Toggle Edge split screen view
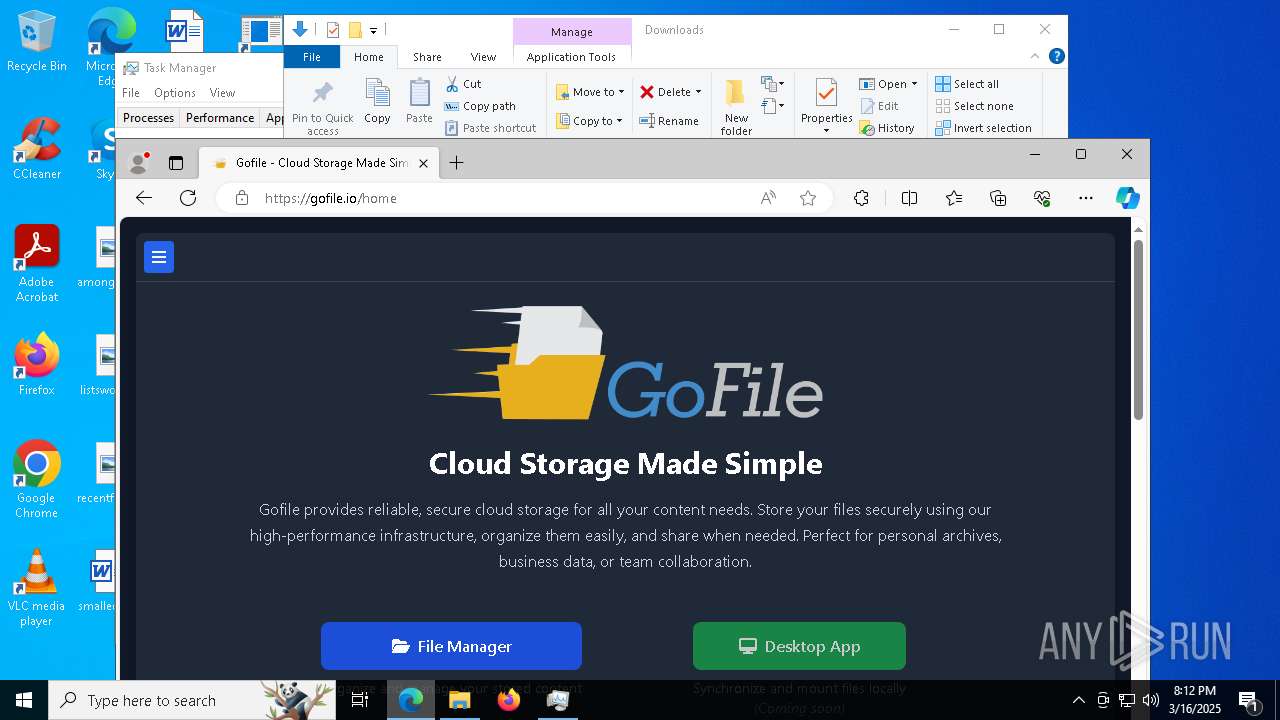This screenshot has height=720, width=1280. [x=909, y=198]
